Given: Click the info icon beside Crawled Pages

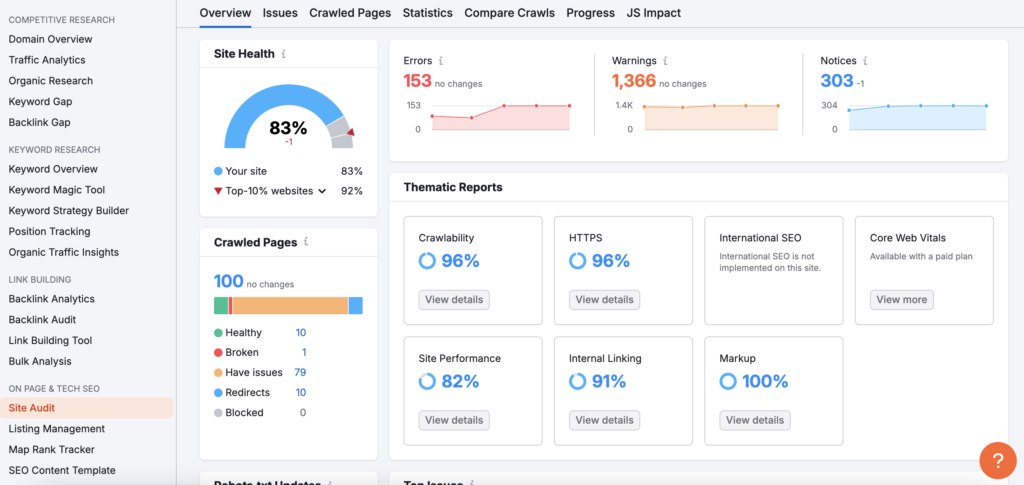Looking at the screenshot, I should 306,242.
